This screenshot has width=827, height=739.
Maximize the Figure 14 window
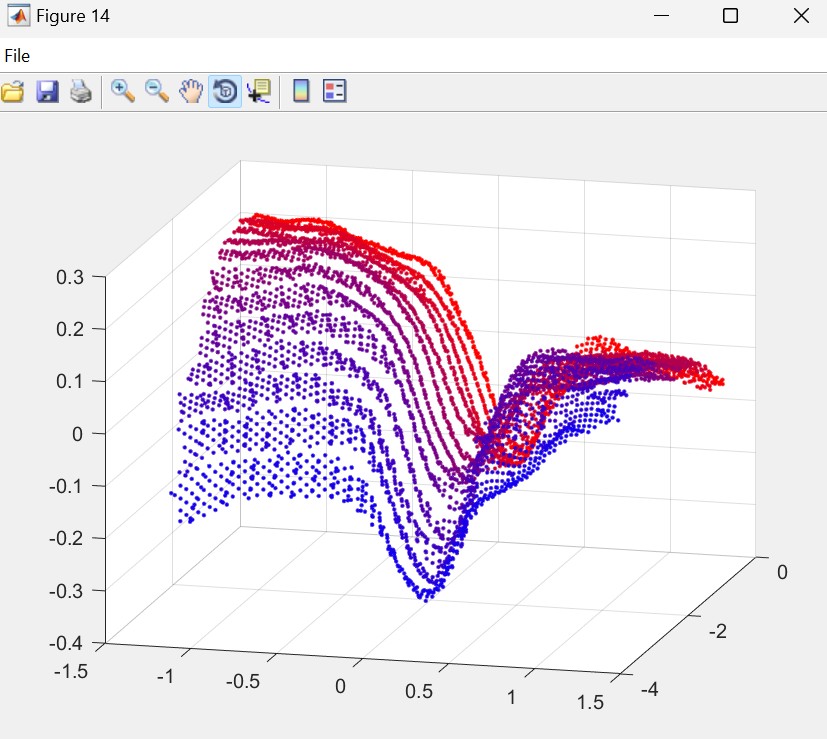click(730, 16)
